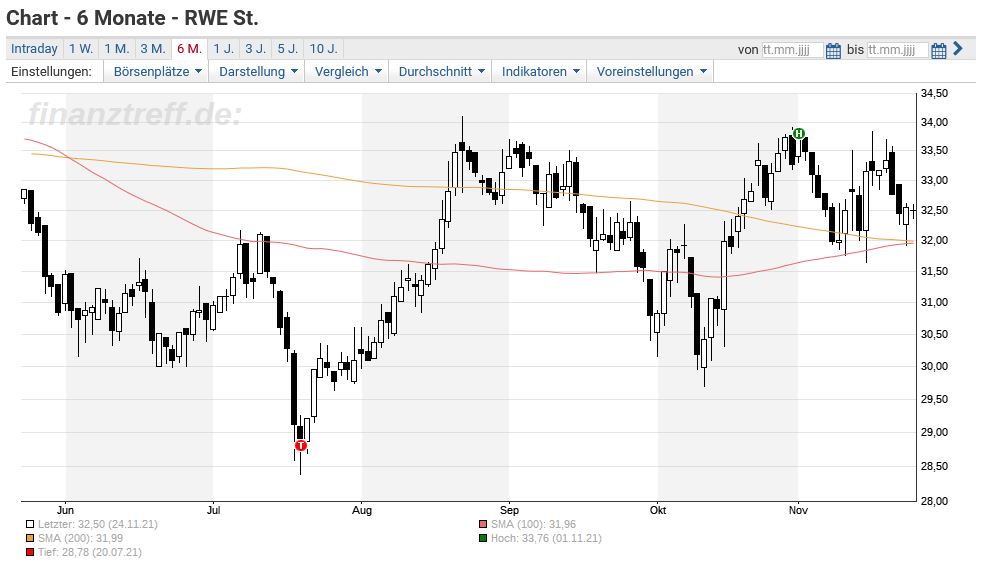Focus the 'von' start date field
Viewport: 983px width, 564px height.
pos(792,50)
